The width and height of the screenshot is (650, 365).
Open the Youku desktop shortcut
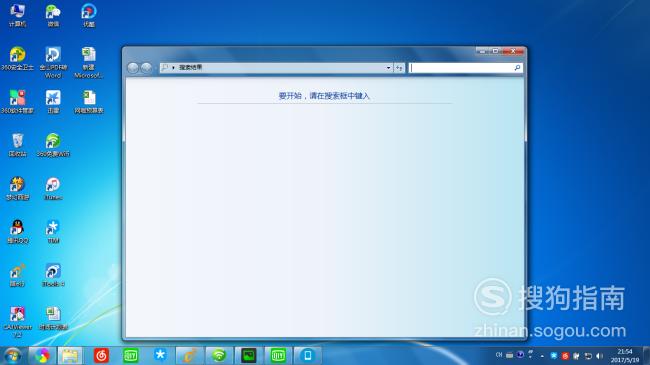89,16
